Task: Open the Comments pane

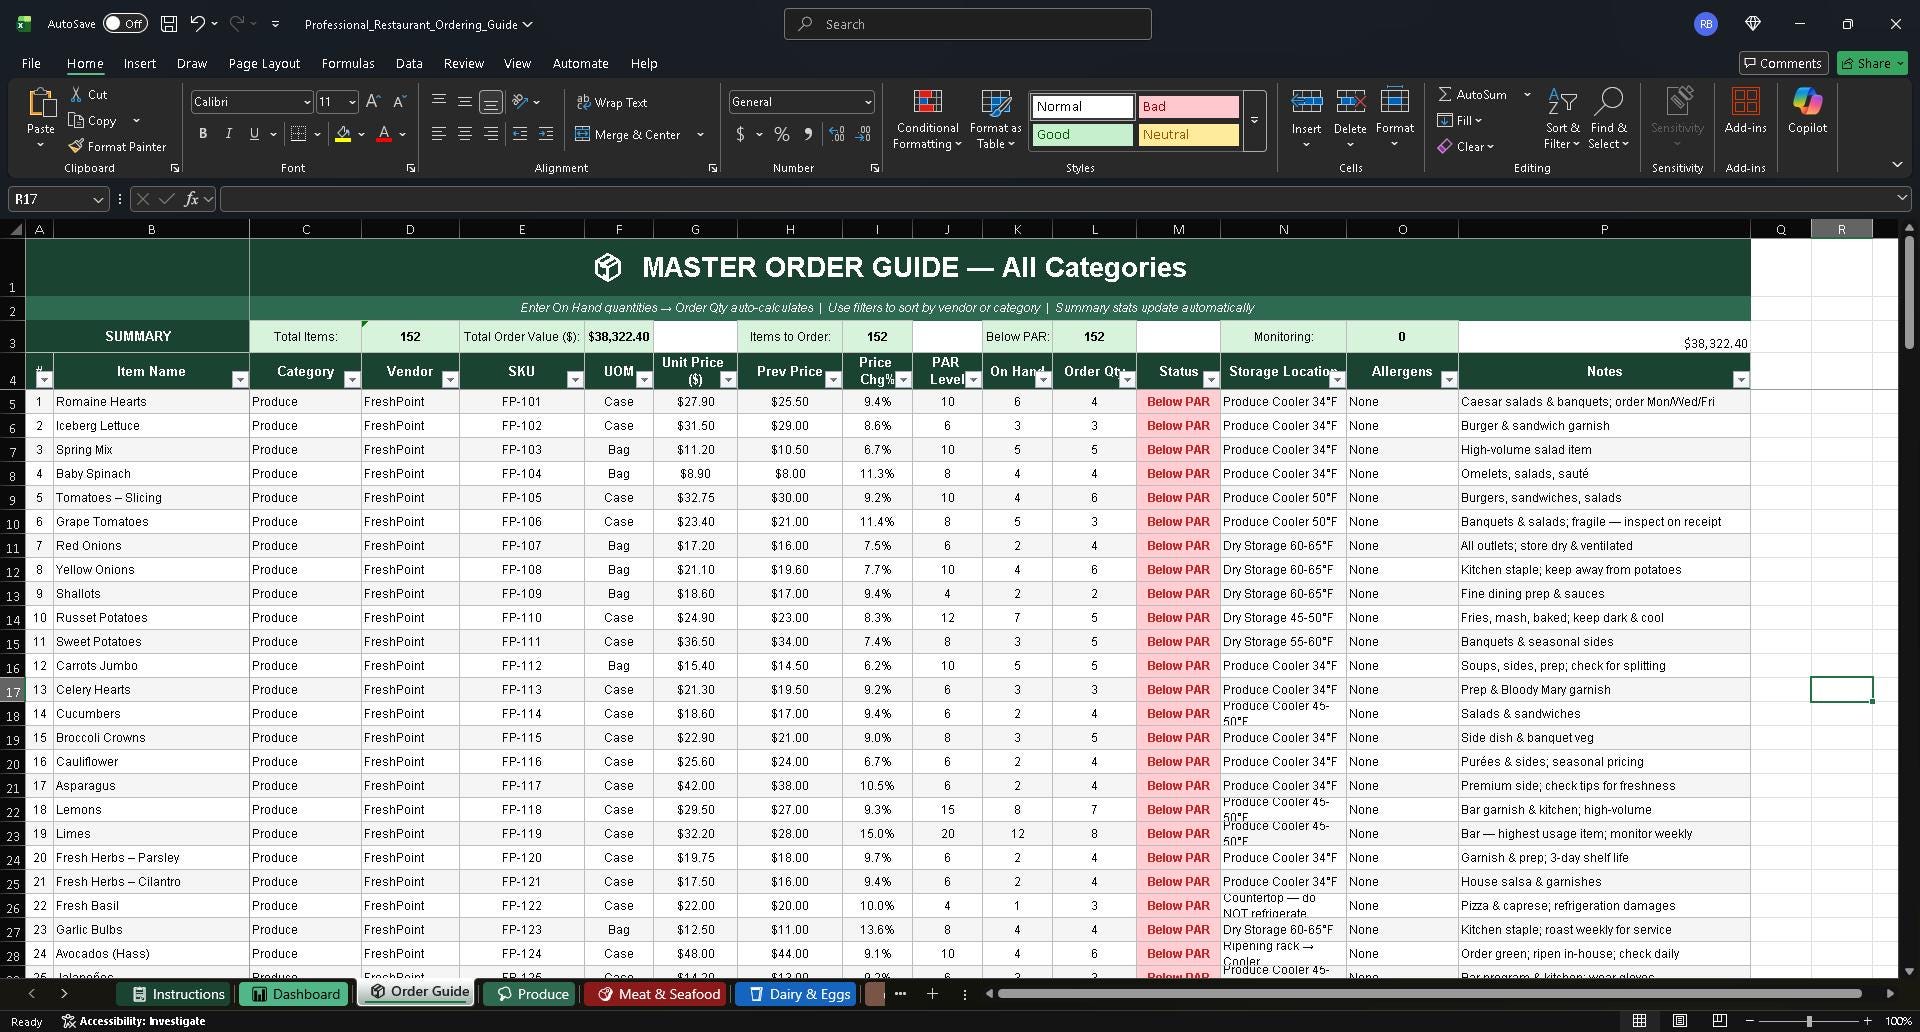Action: point(1783,63)
